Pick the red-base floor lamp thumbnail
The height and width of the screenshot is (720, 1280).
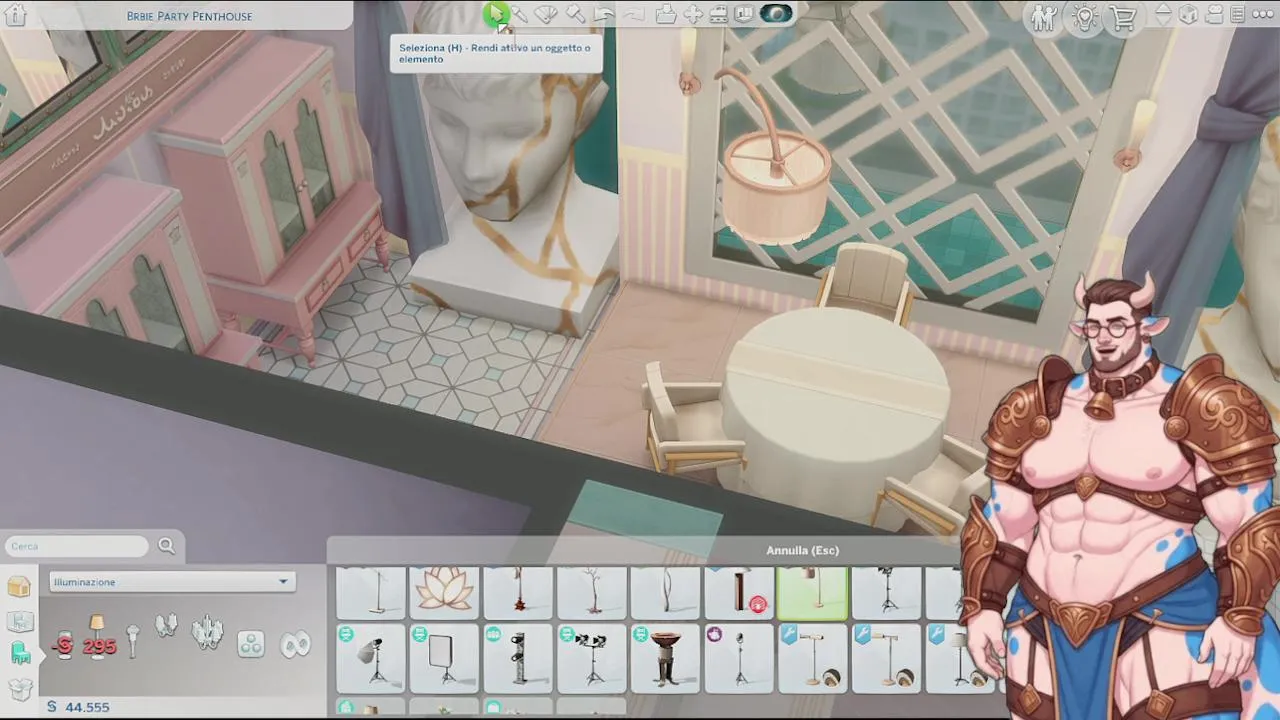coord(518,592)
